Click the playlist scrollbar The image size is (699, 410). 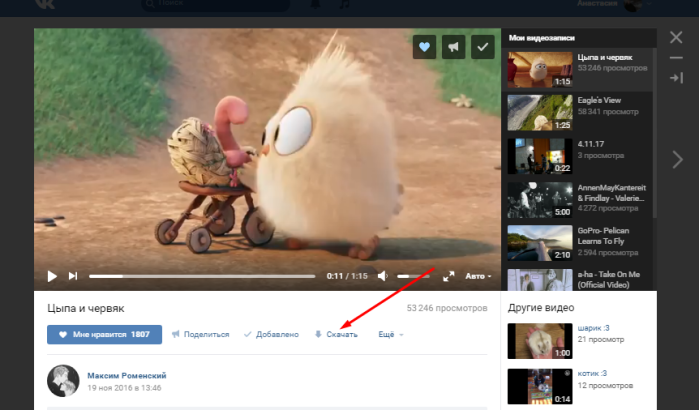coord(654,133)
